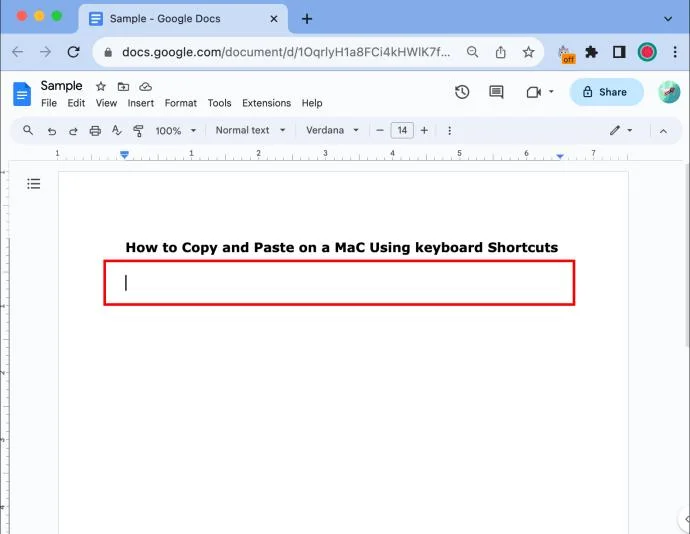Click the font size field showing 14
The width and height of the screenshot is (690, 534).
(402, 130)
